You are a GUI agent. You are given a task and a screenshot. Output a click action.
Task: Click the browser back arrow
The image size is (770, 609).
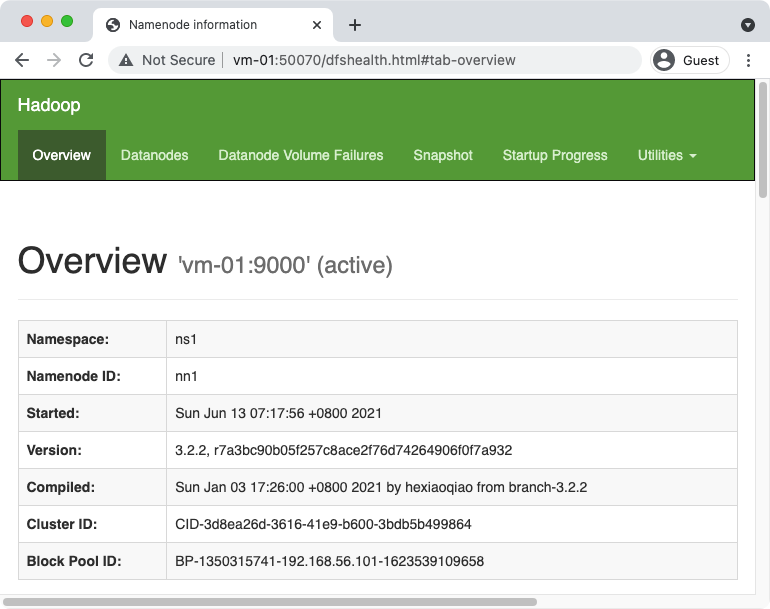(x=22, y=60)
